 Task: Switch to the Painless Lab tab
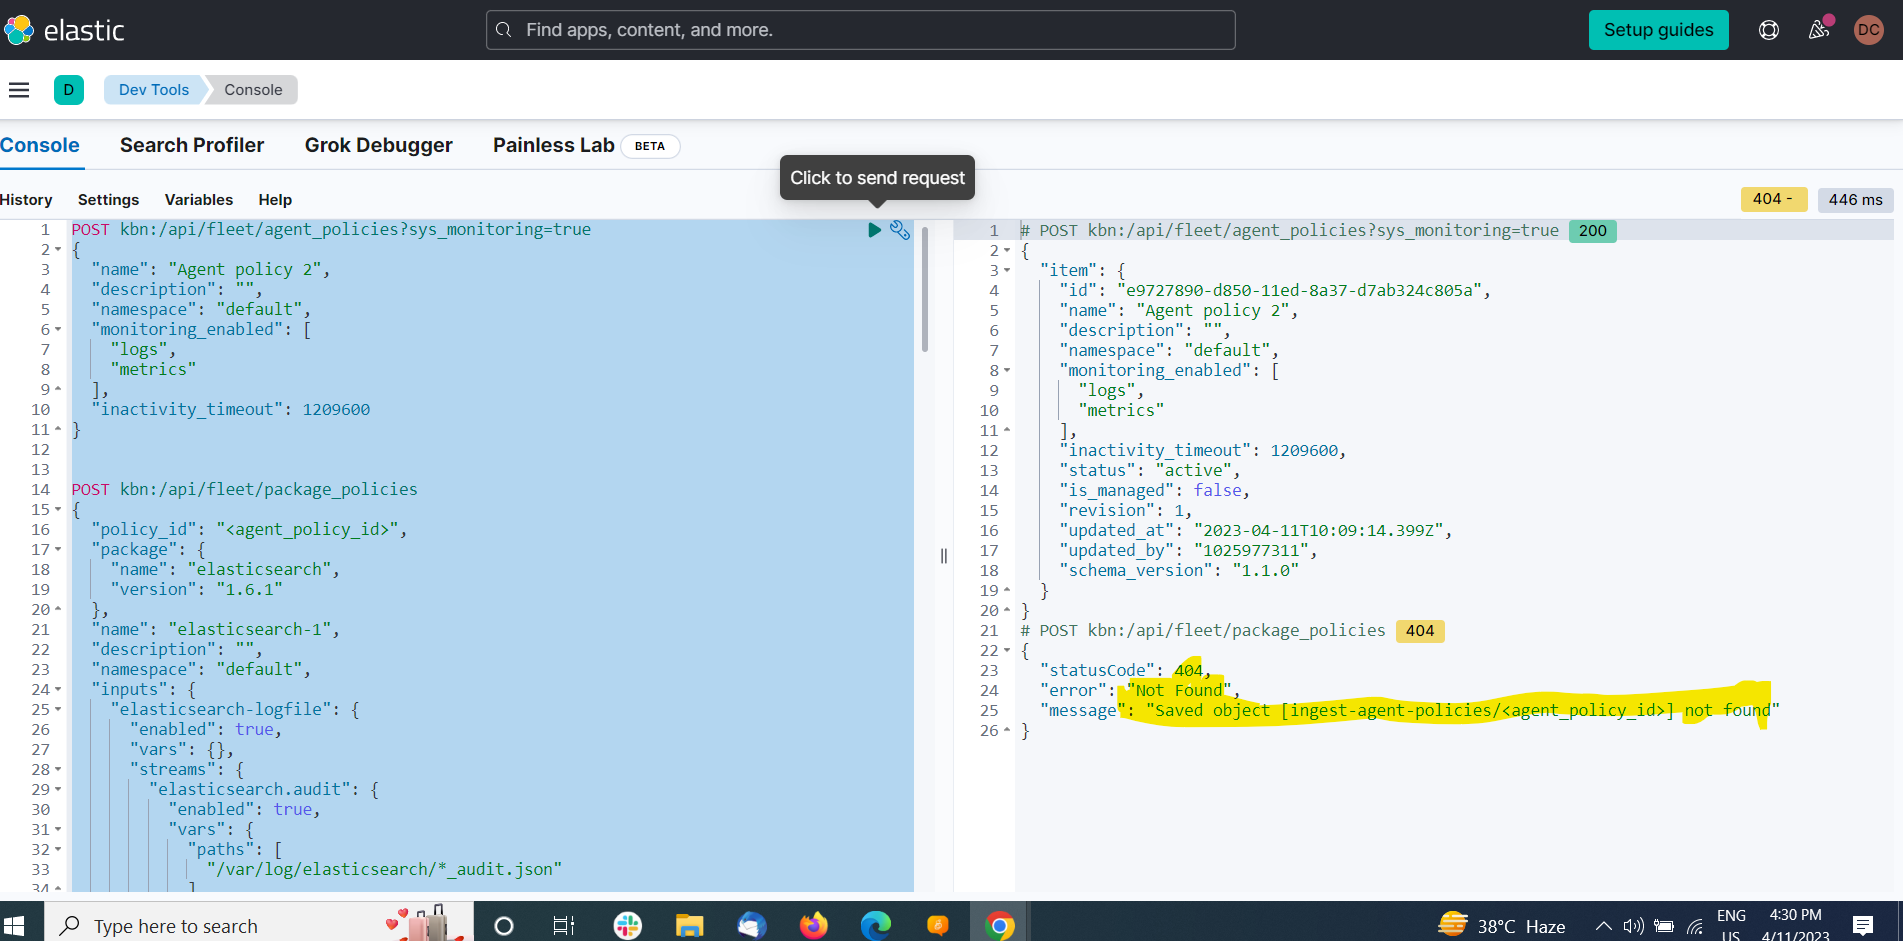pos(586,146)
